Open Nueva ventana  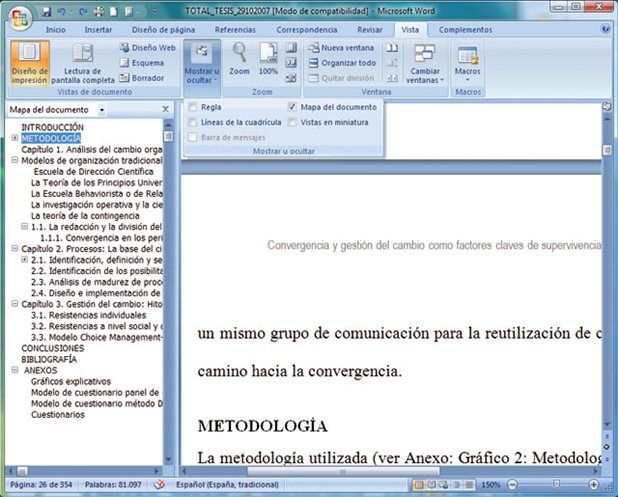tap(341, 48)
